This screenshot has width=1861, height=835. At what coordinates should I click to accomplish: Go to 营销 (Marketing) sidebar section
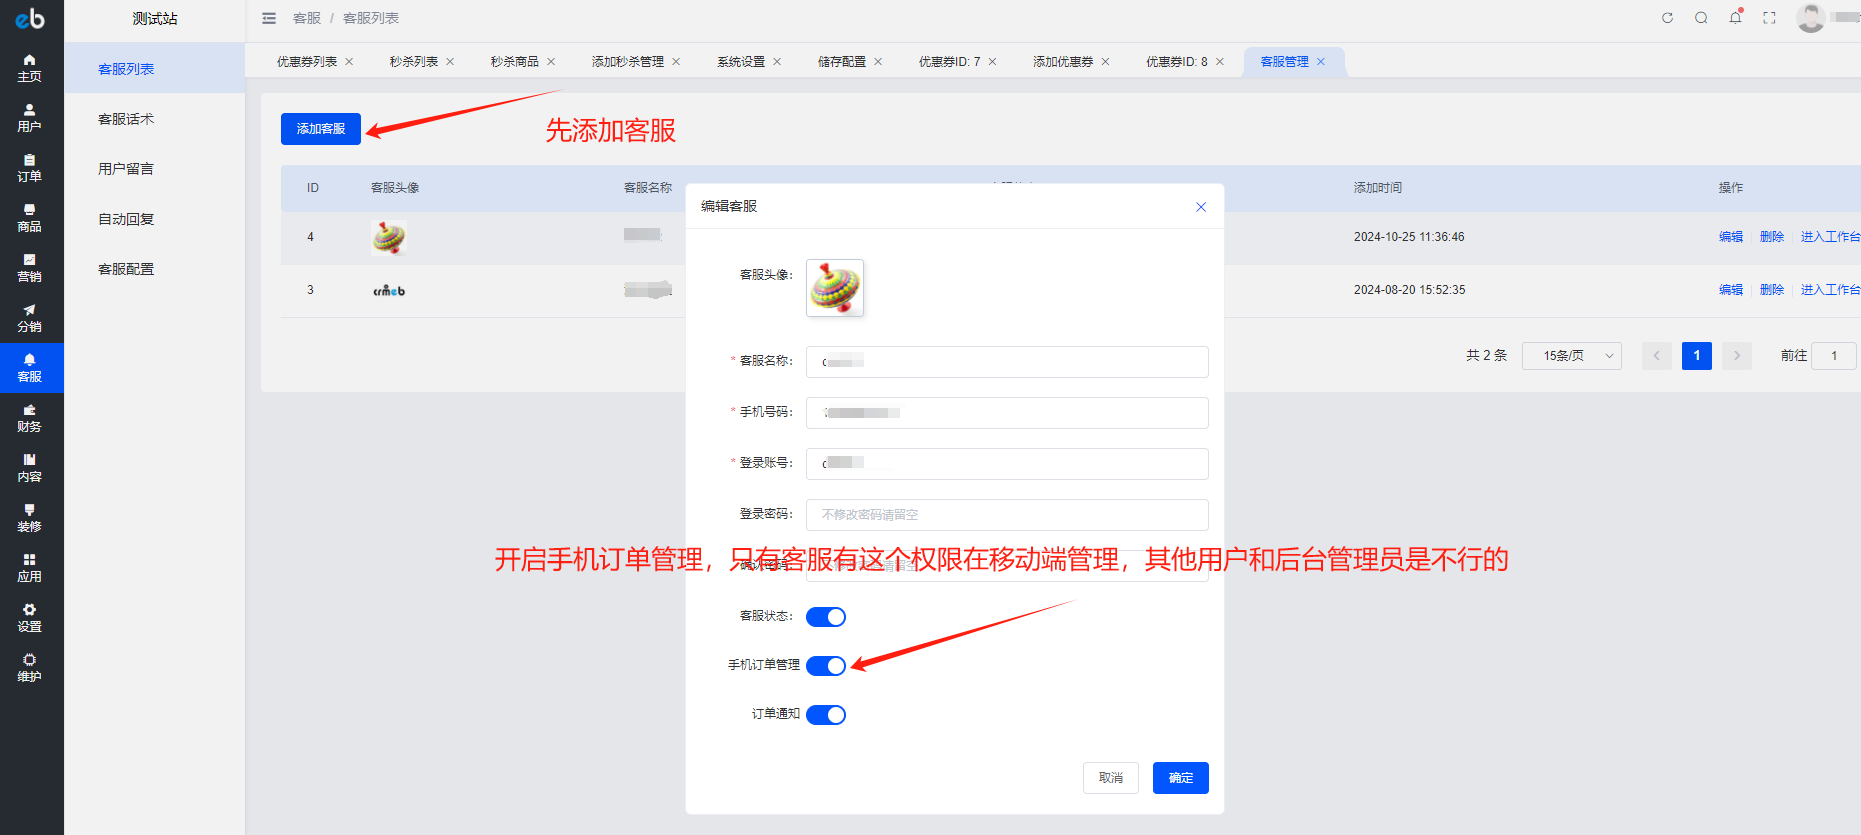[29, 268]
